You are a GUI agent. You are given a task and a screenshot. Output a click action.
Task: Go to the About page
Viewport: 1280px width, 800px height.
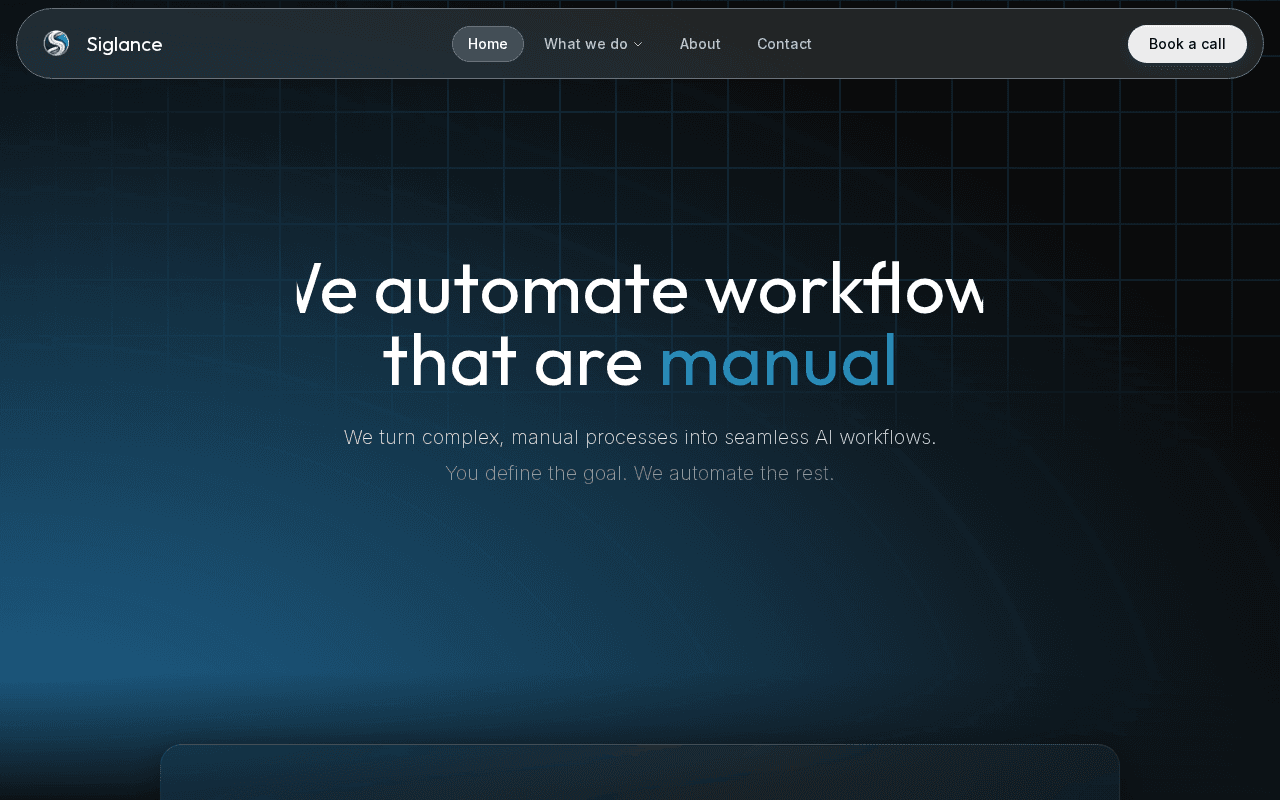700,44
